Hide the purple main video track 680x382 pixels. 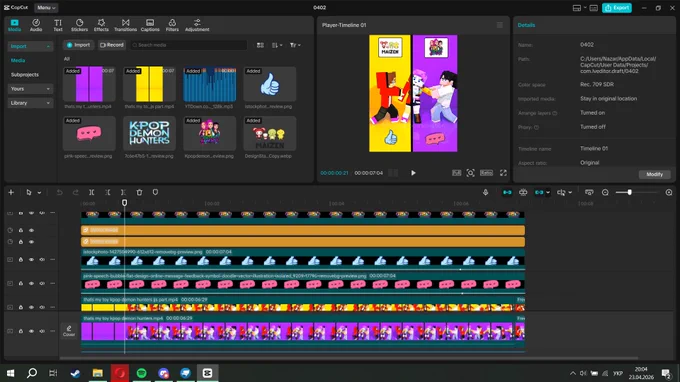[31, 331]
